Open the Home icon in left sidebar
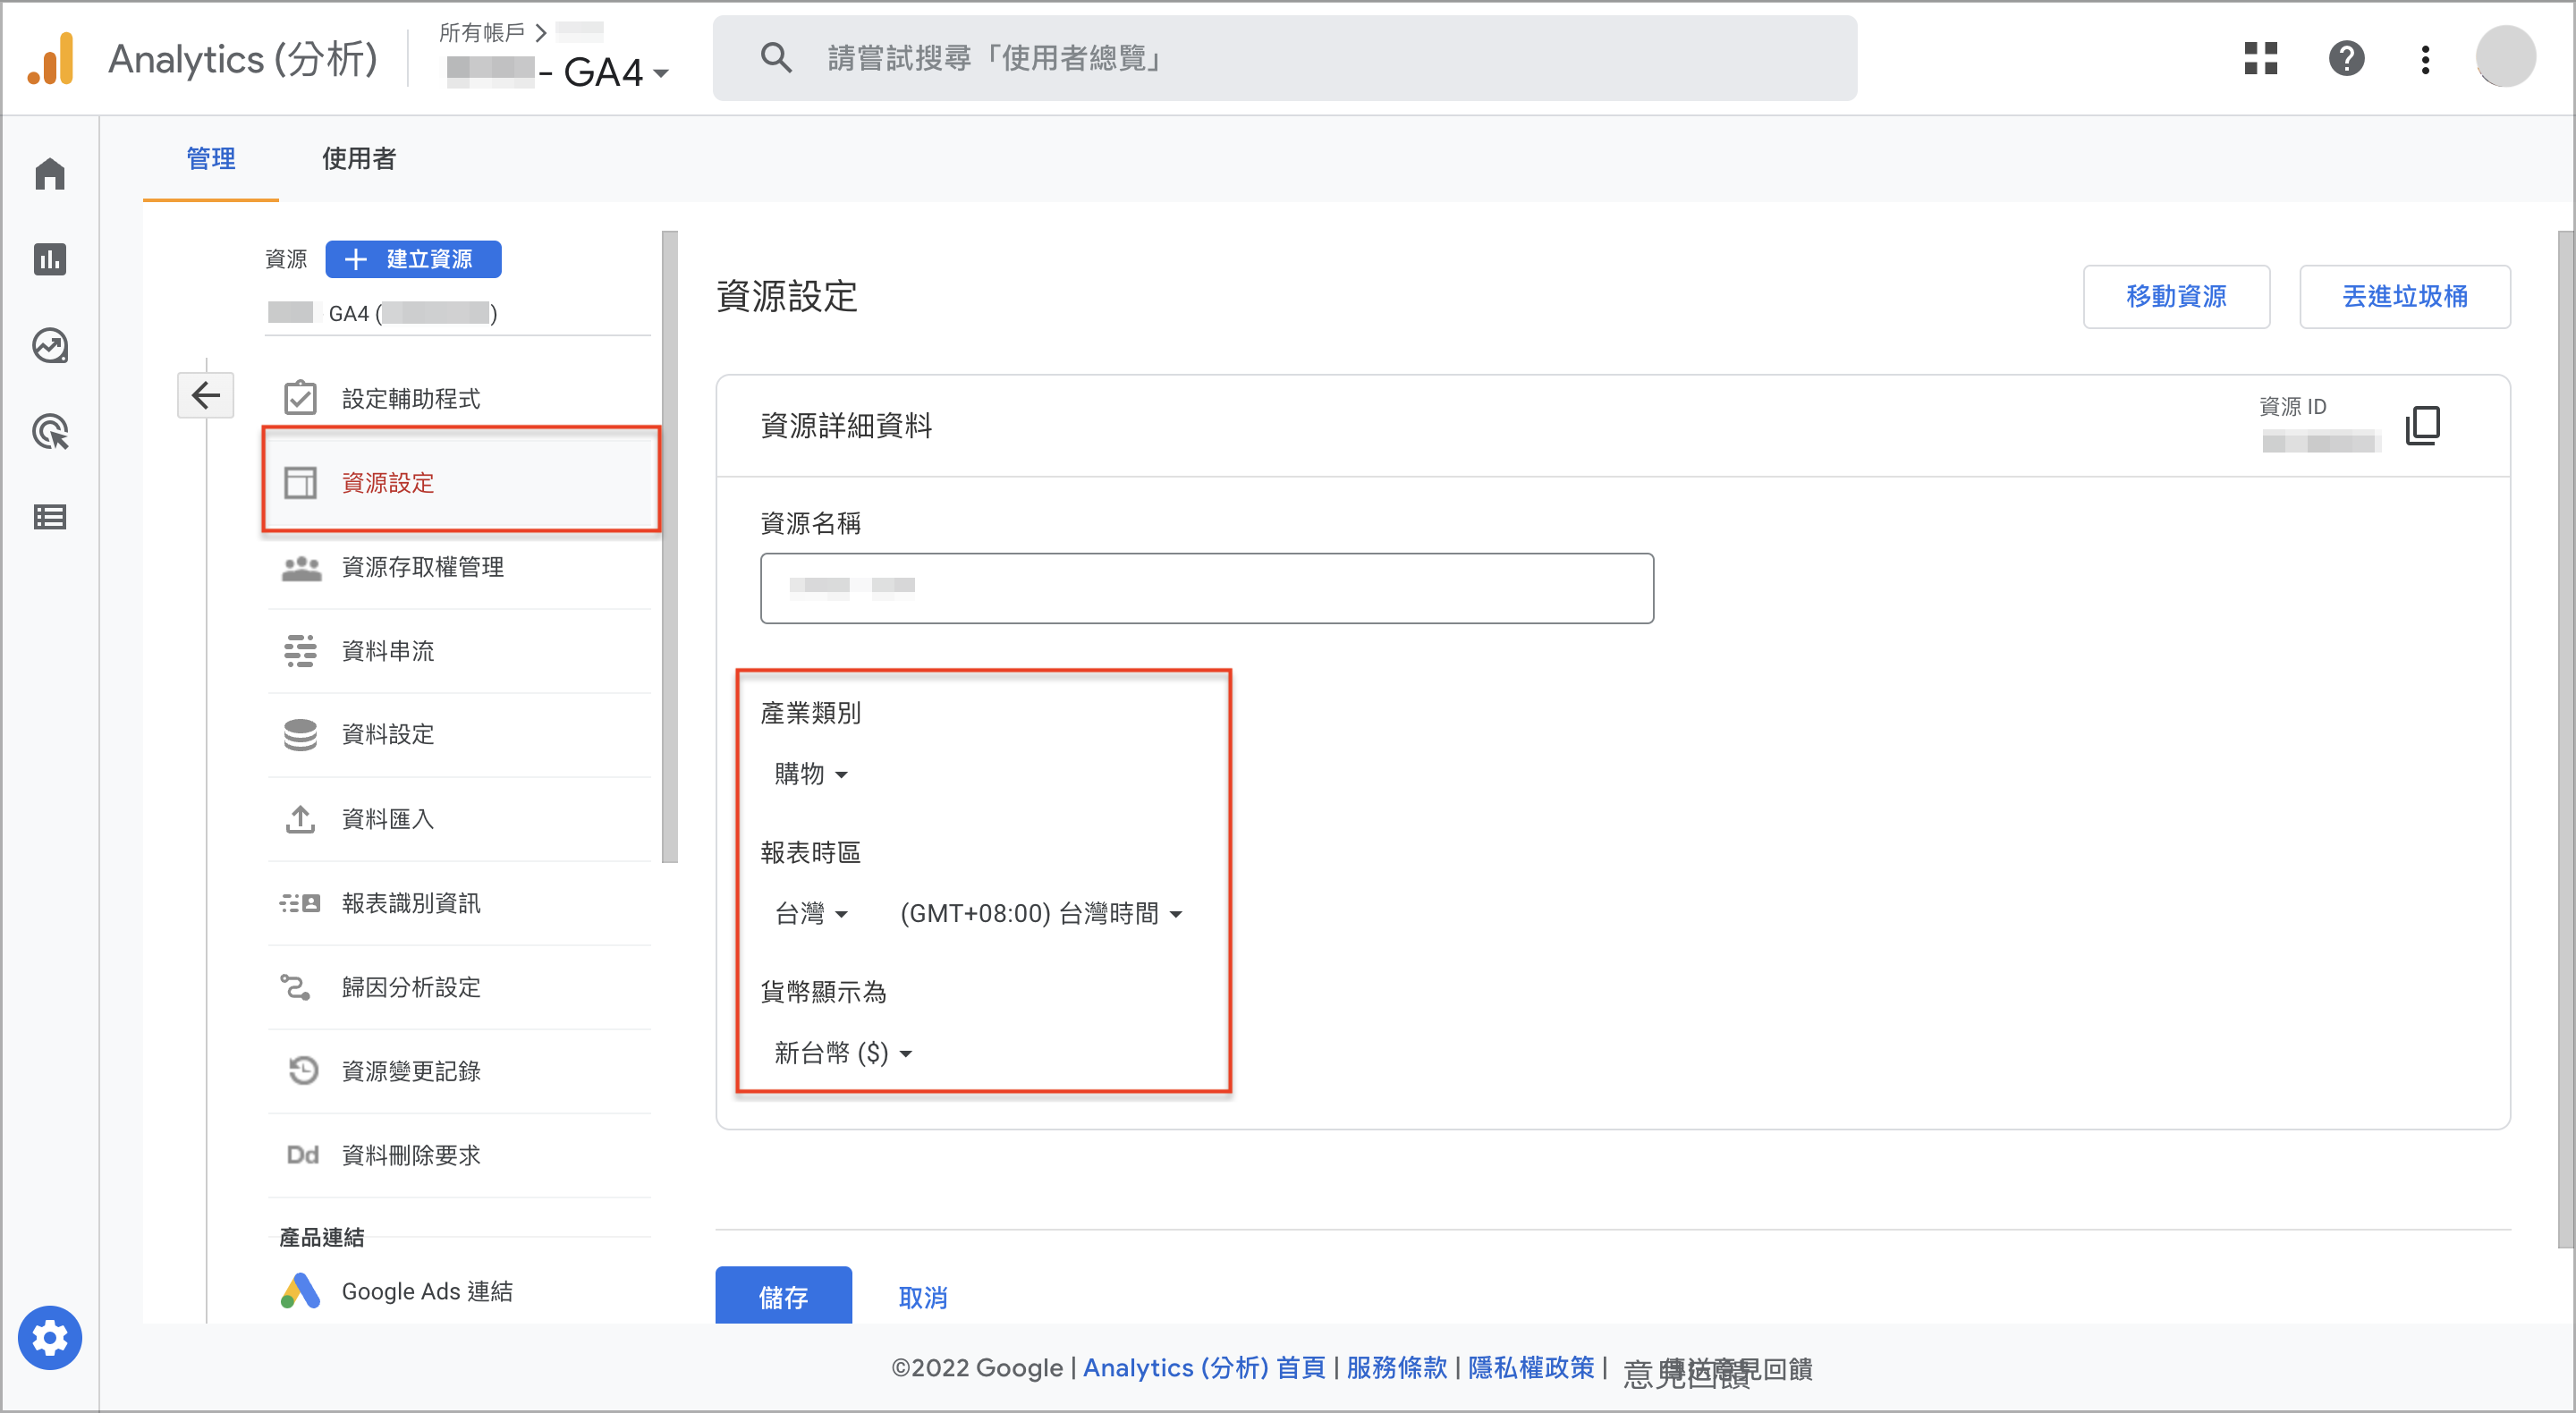The width and height of the screenshot is (2576, 1413). click(50, 174)
